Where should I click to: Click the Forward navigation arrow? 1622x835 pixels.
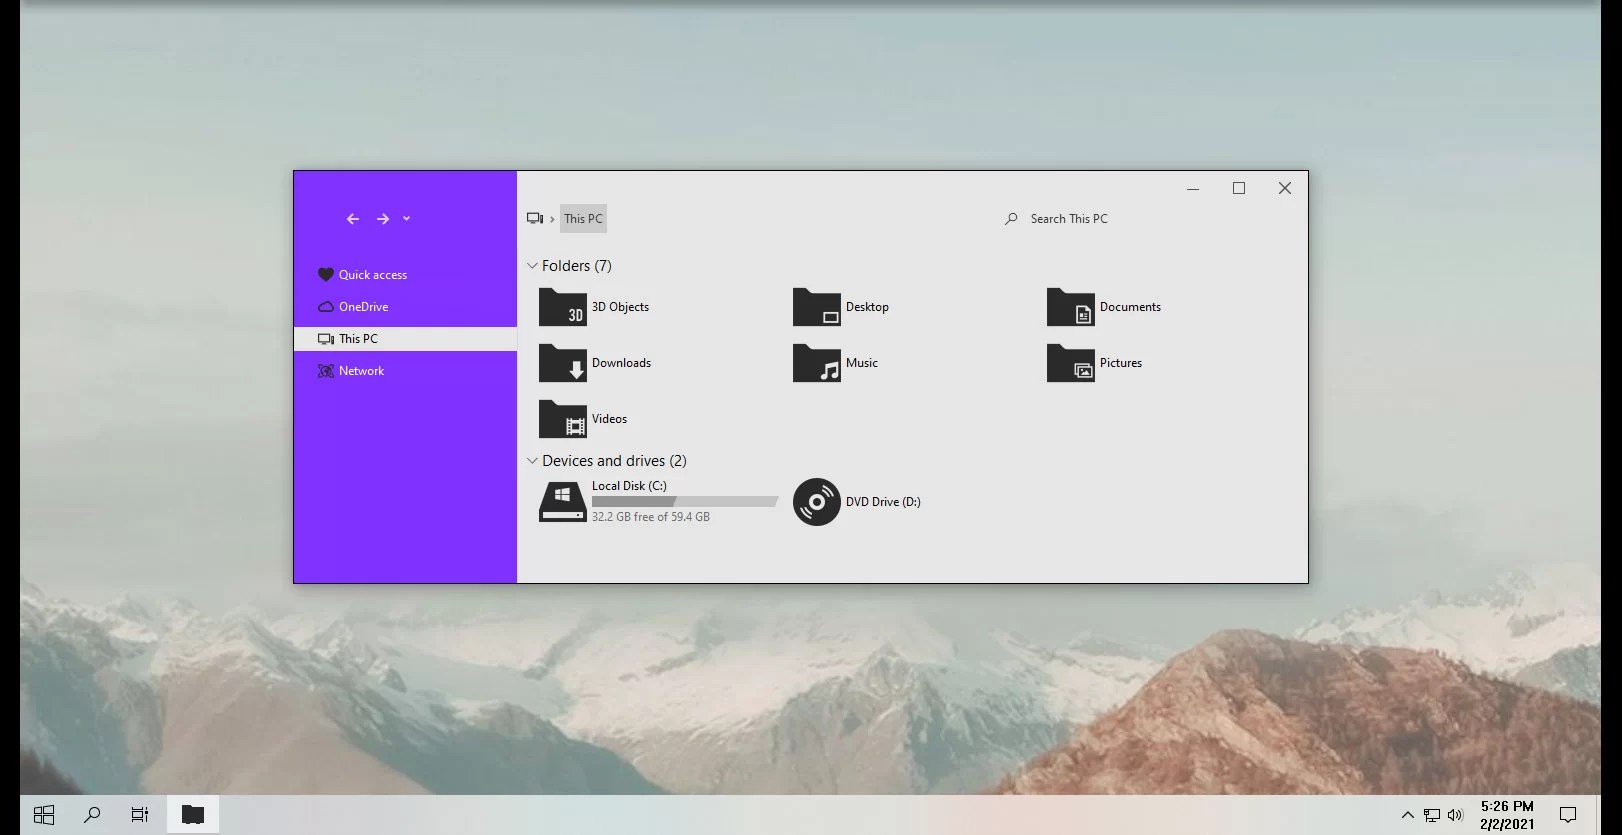tap(383, 219)
